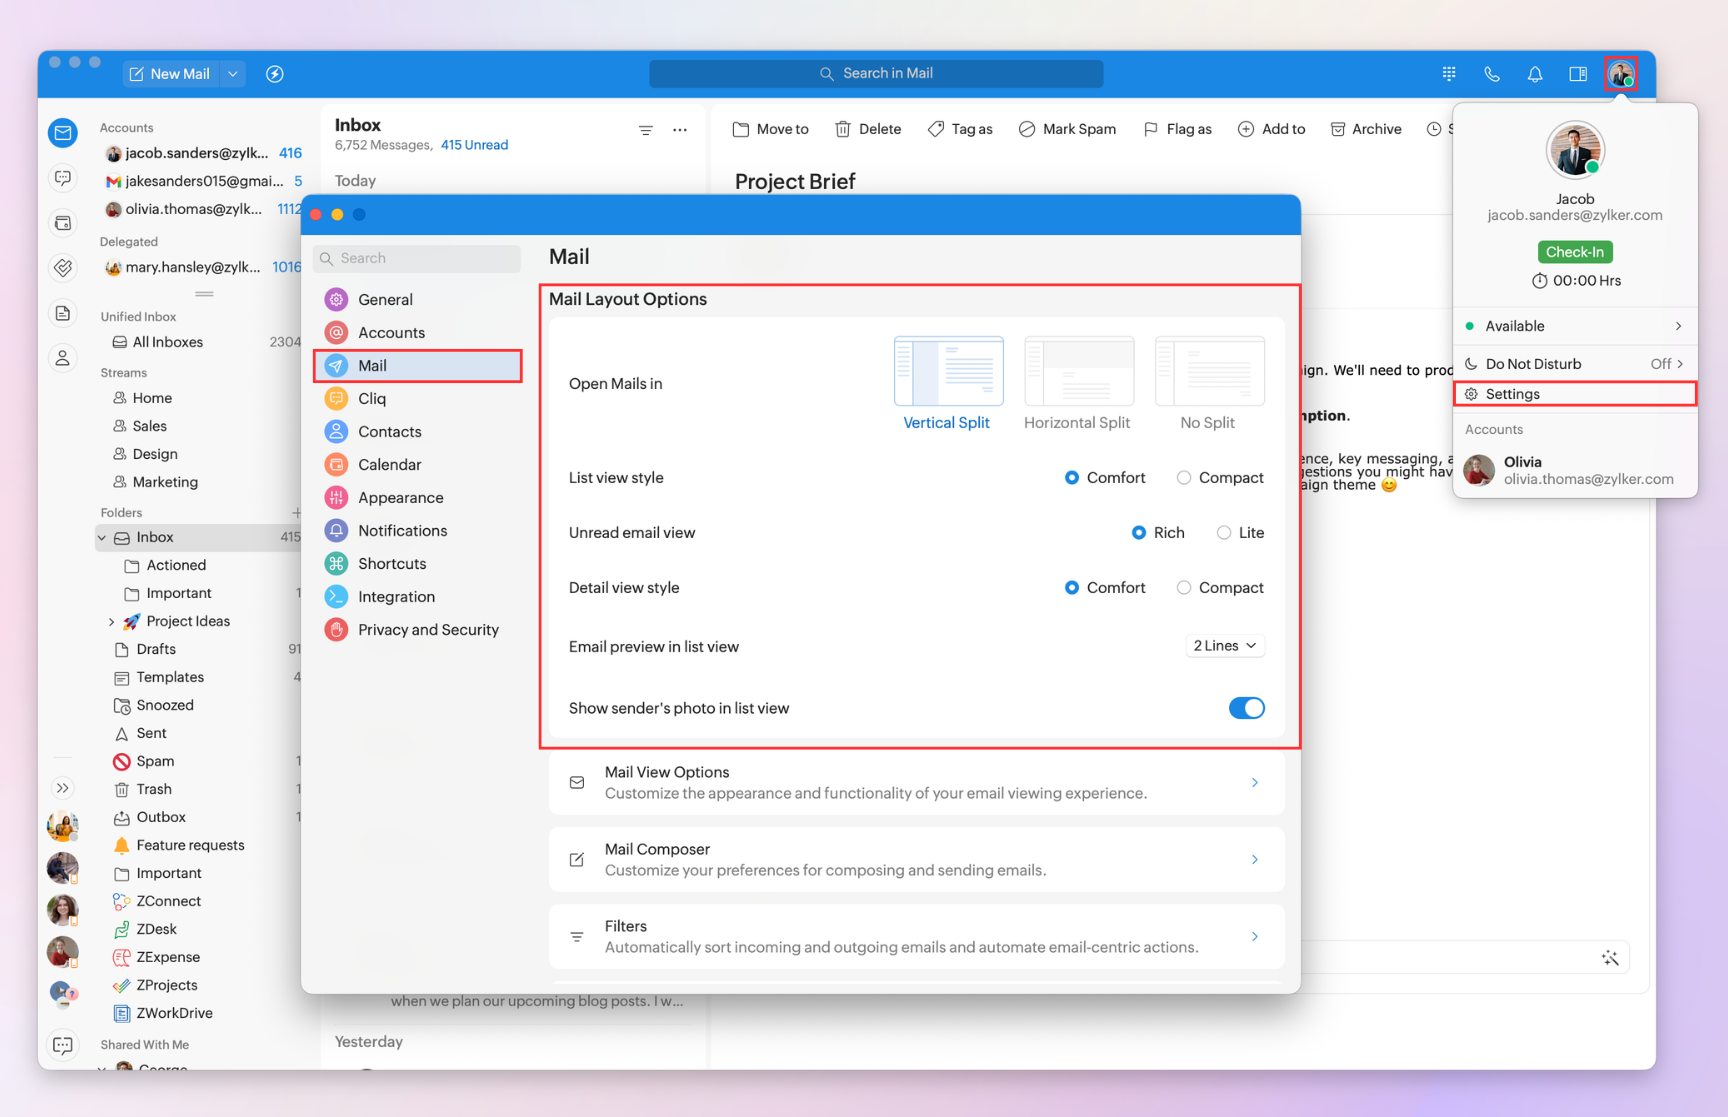Toggle show sender's photo switch
This screenshot has width=1728, height=1117.
[1246, 708]
